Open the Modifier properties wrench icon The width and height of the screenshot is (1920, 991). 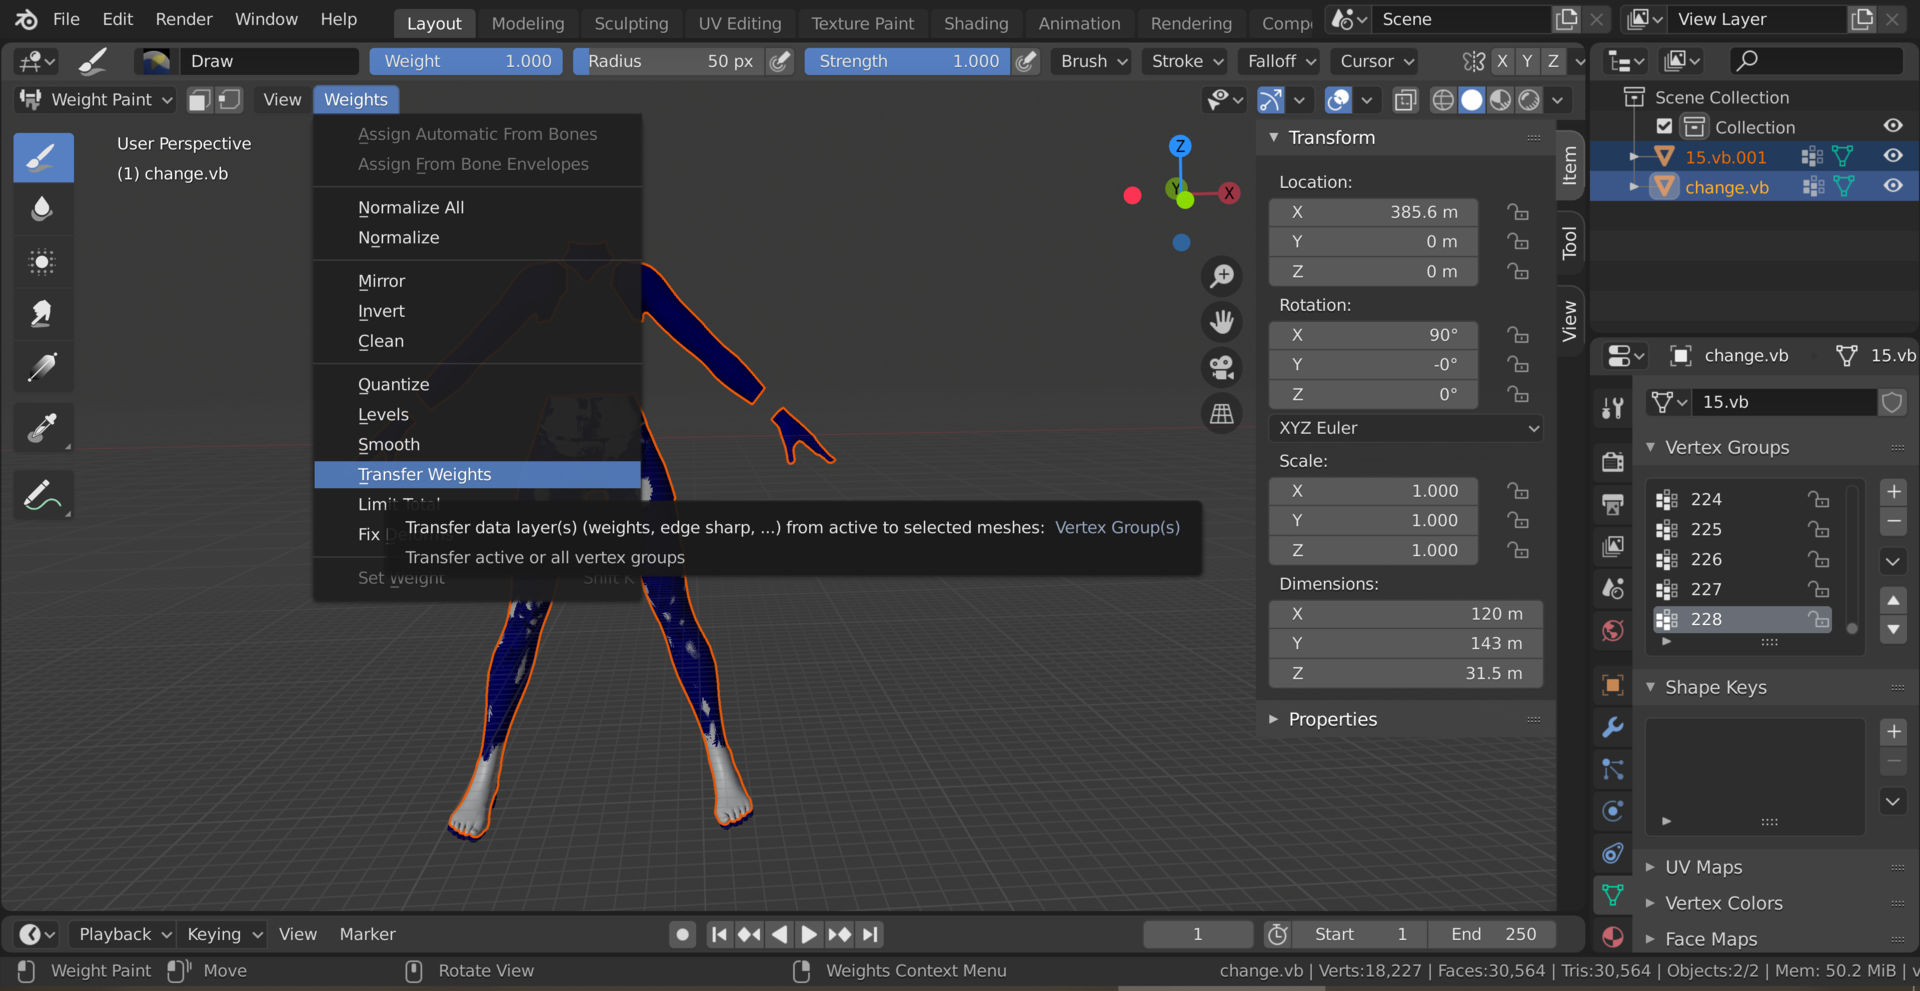point(1613,727)
